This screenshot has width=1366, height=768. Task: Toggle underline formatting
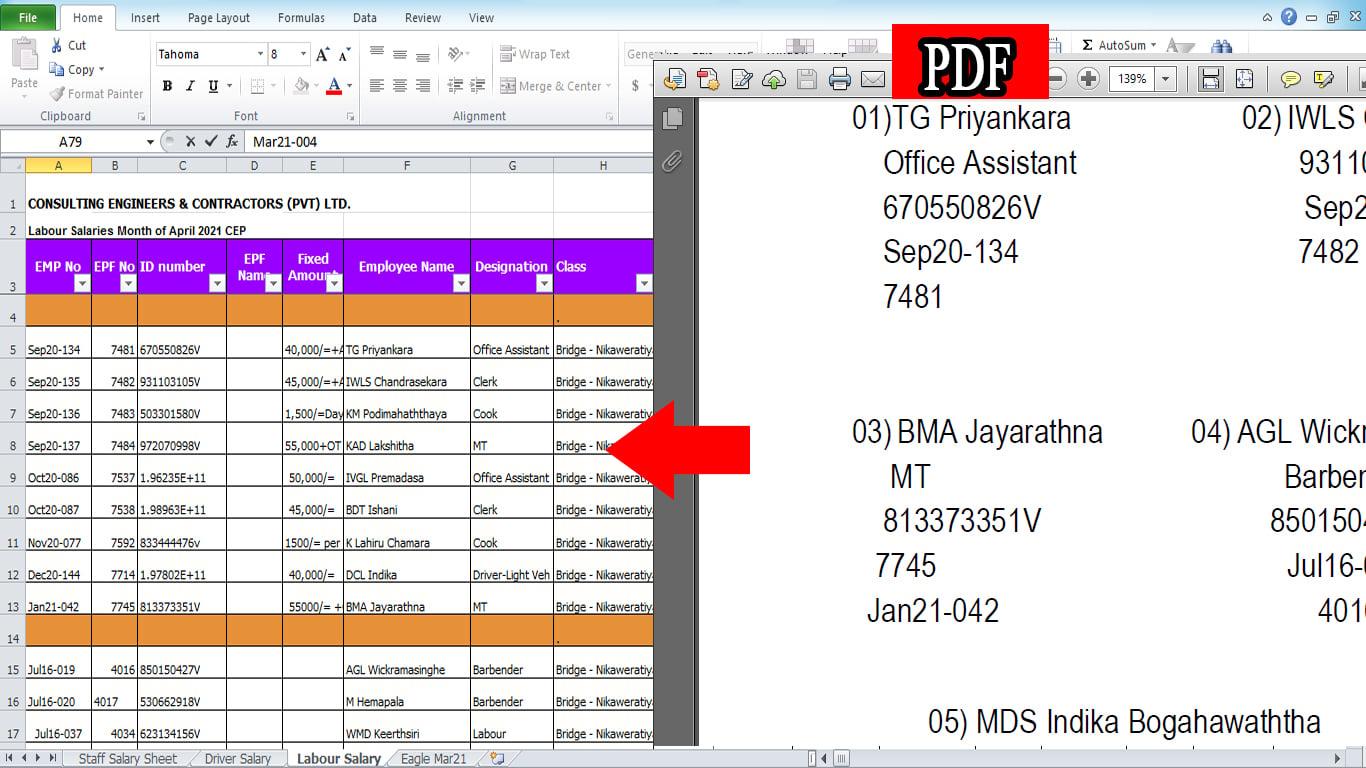[212, 87]
